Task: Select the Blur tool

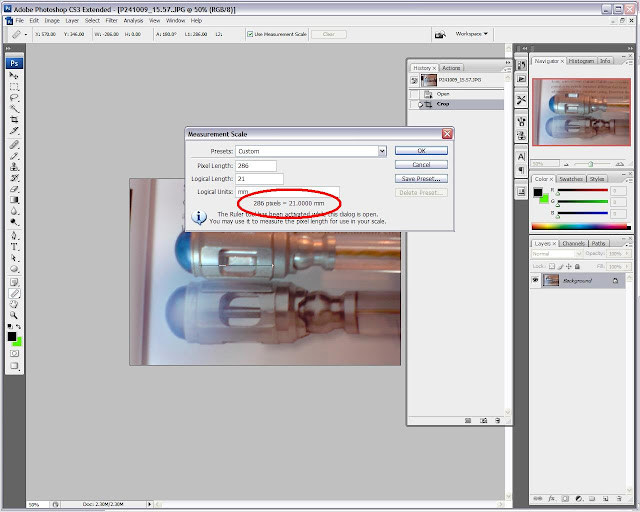Action: point(14,211)
